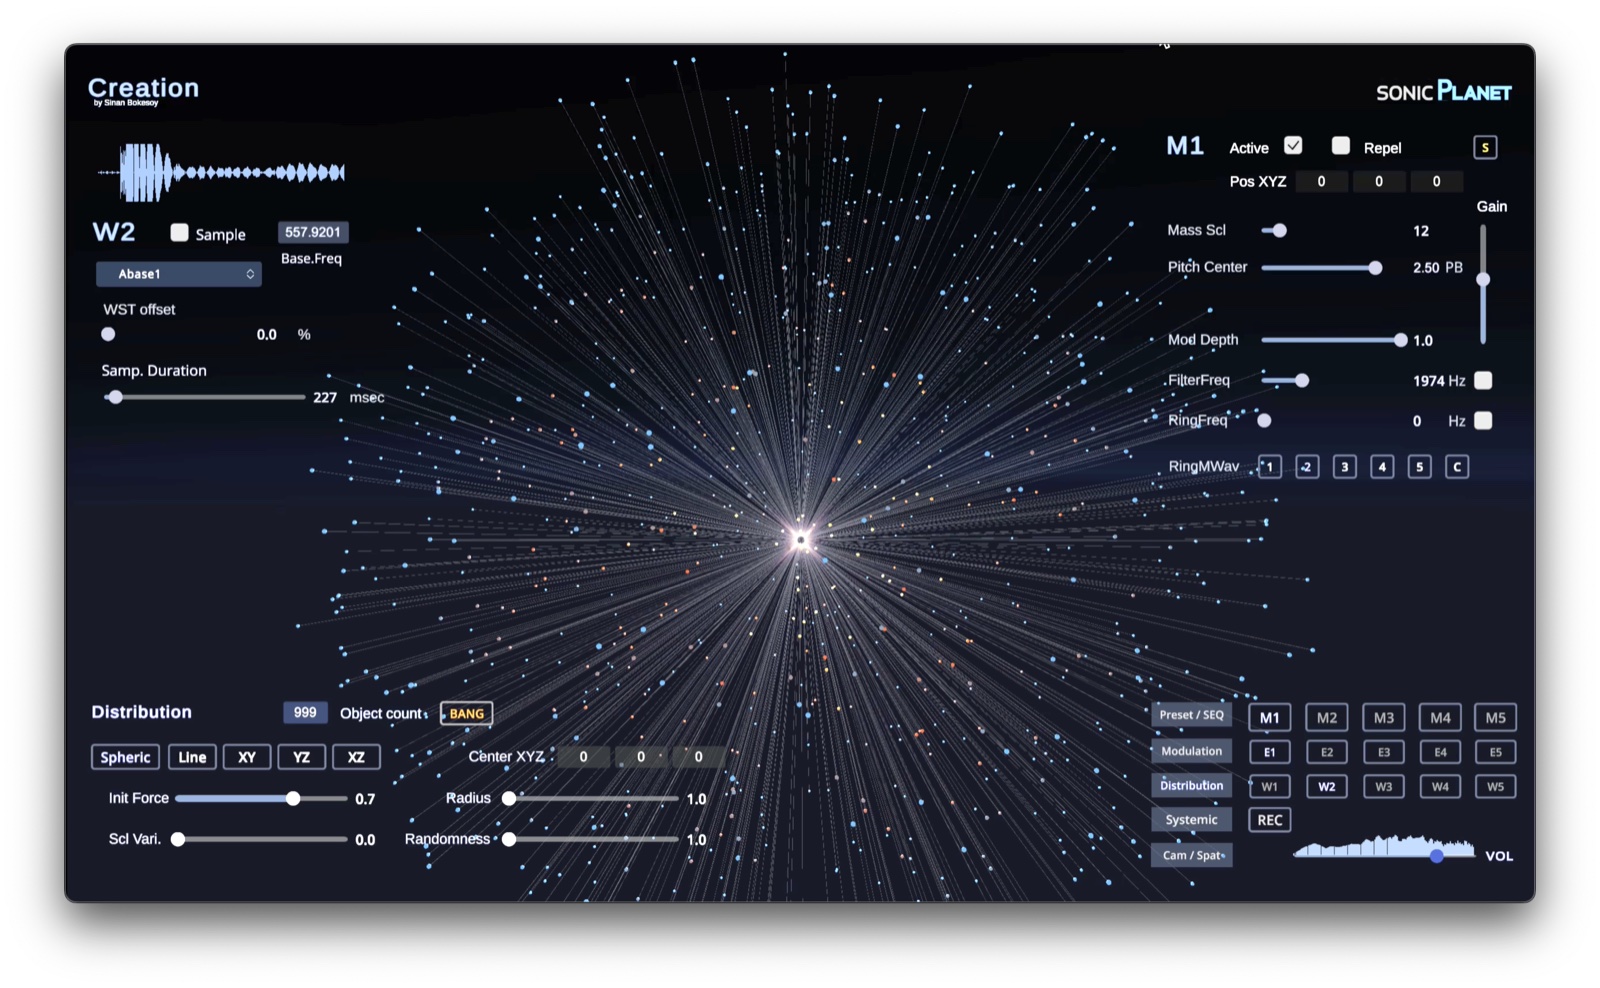Select the Spheric distribution mode

125,757
